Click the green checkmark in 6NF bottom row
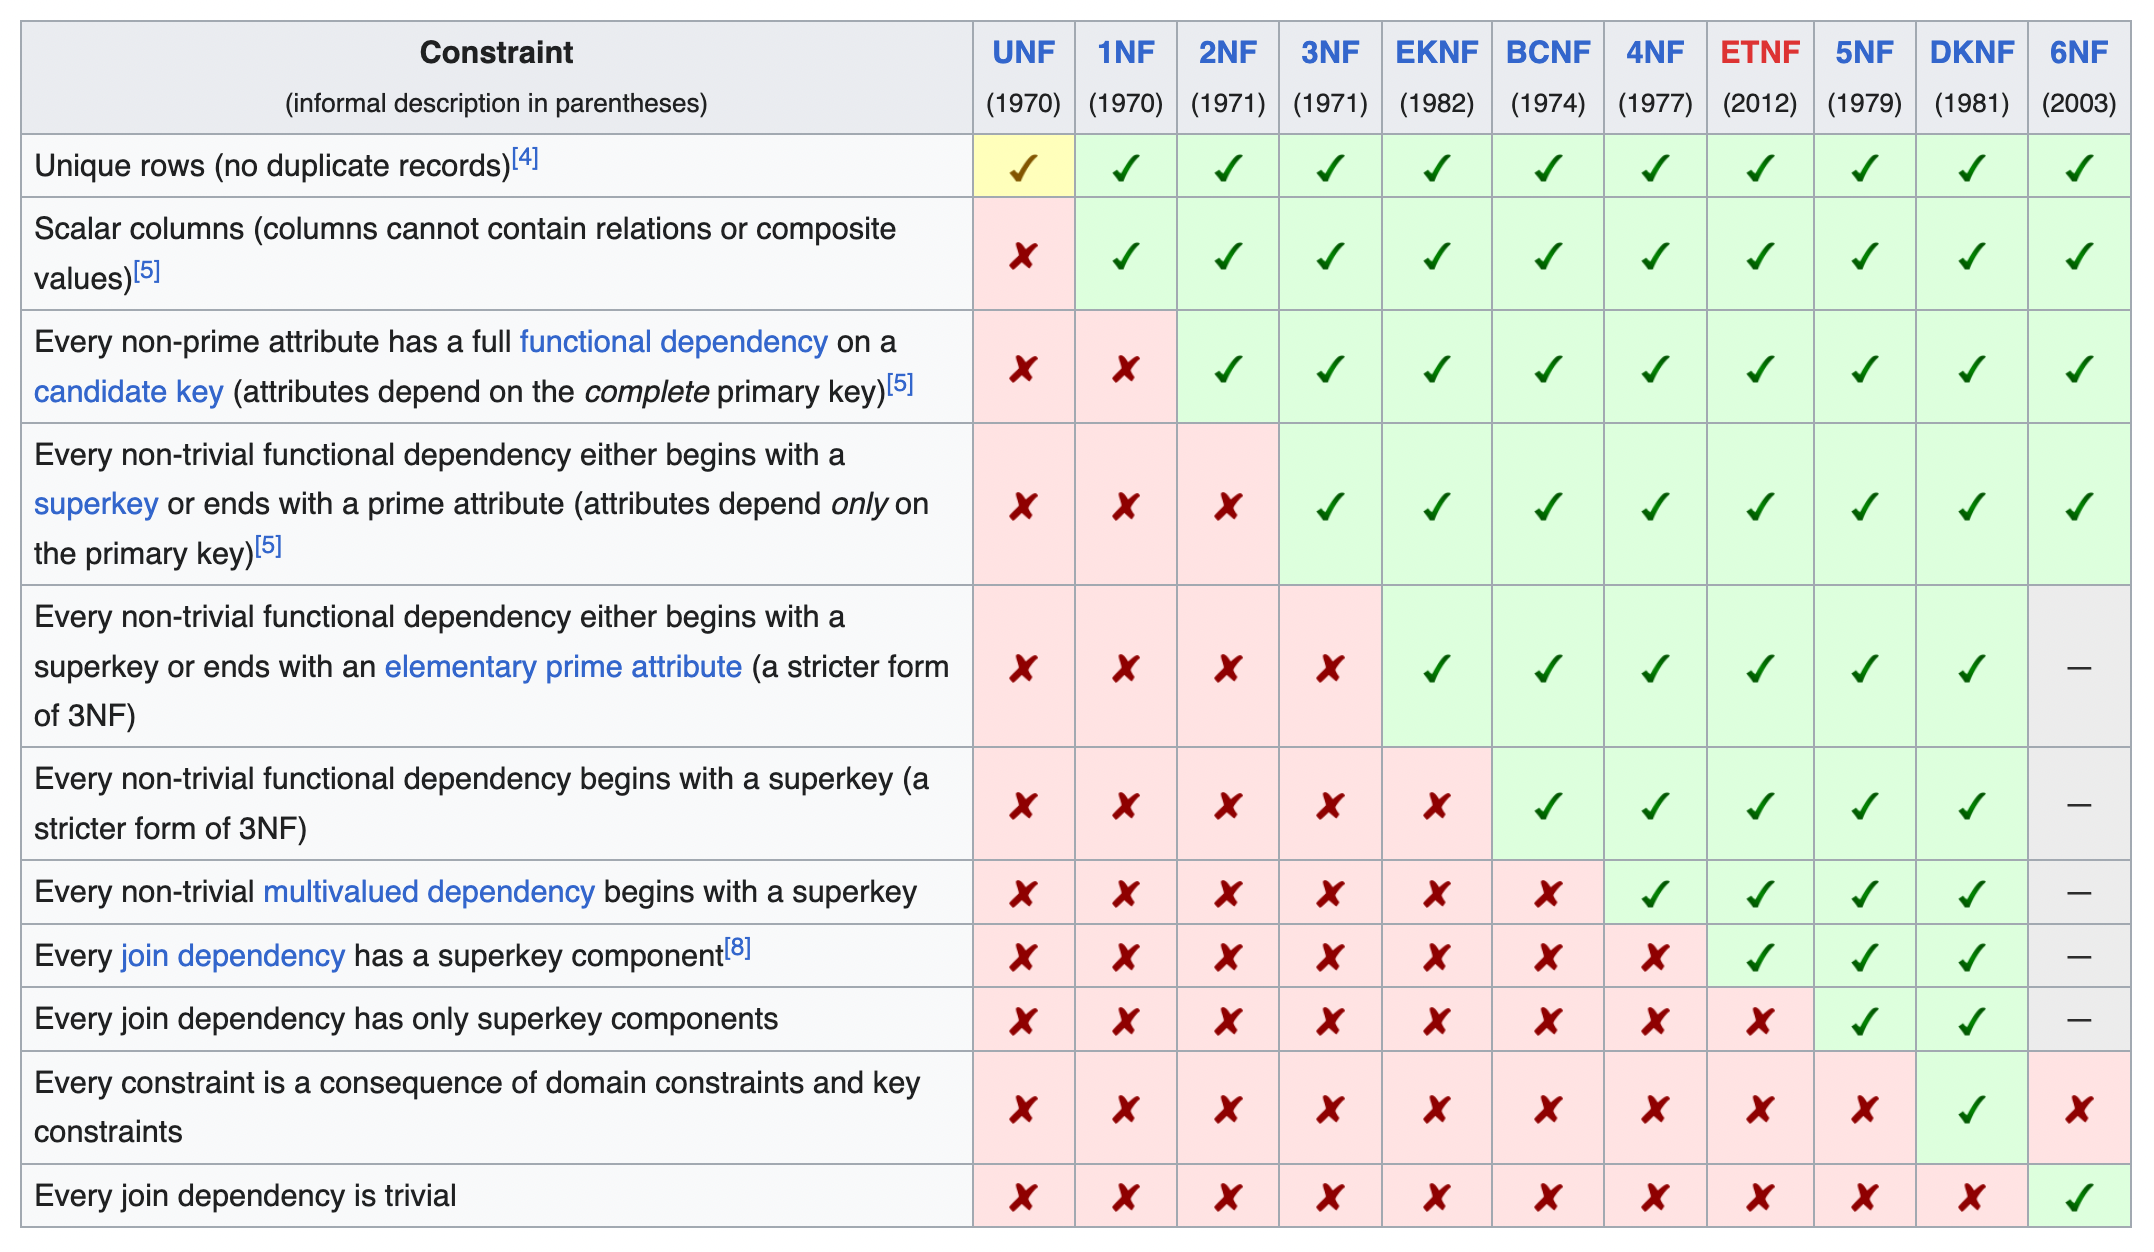2154x1252 pixels. click(2078, 1197)
